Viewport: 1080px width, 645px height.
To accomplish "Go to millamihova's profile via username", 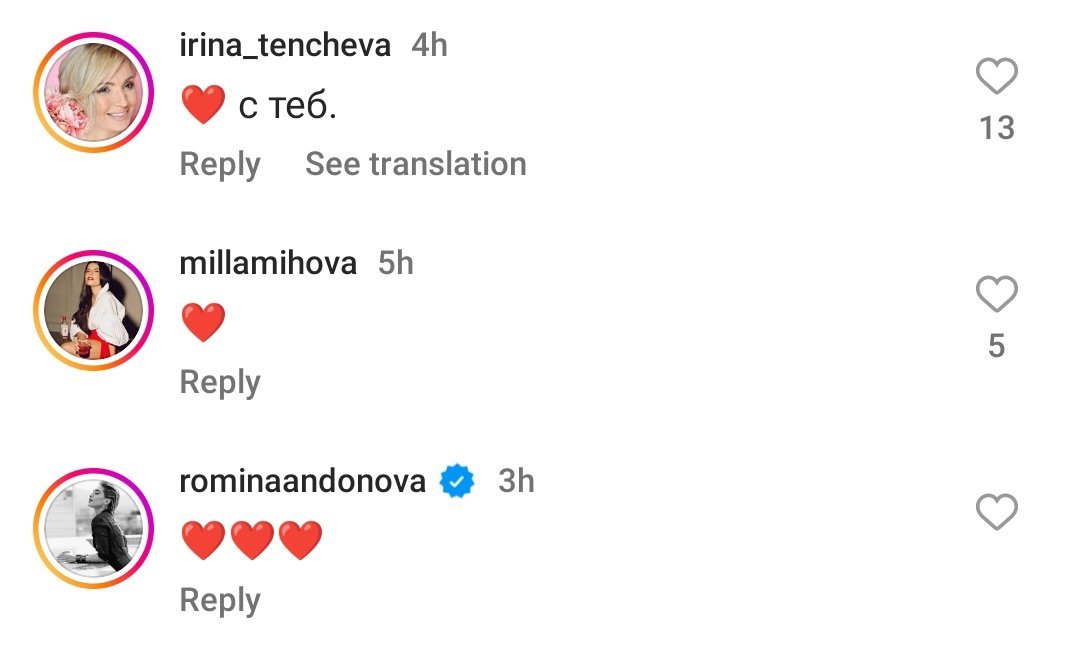I will [x=267, y=263].
